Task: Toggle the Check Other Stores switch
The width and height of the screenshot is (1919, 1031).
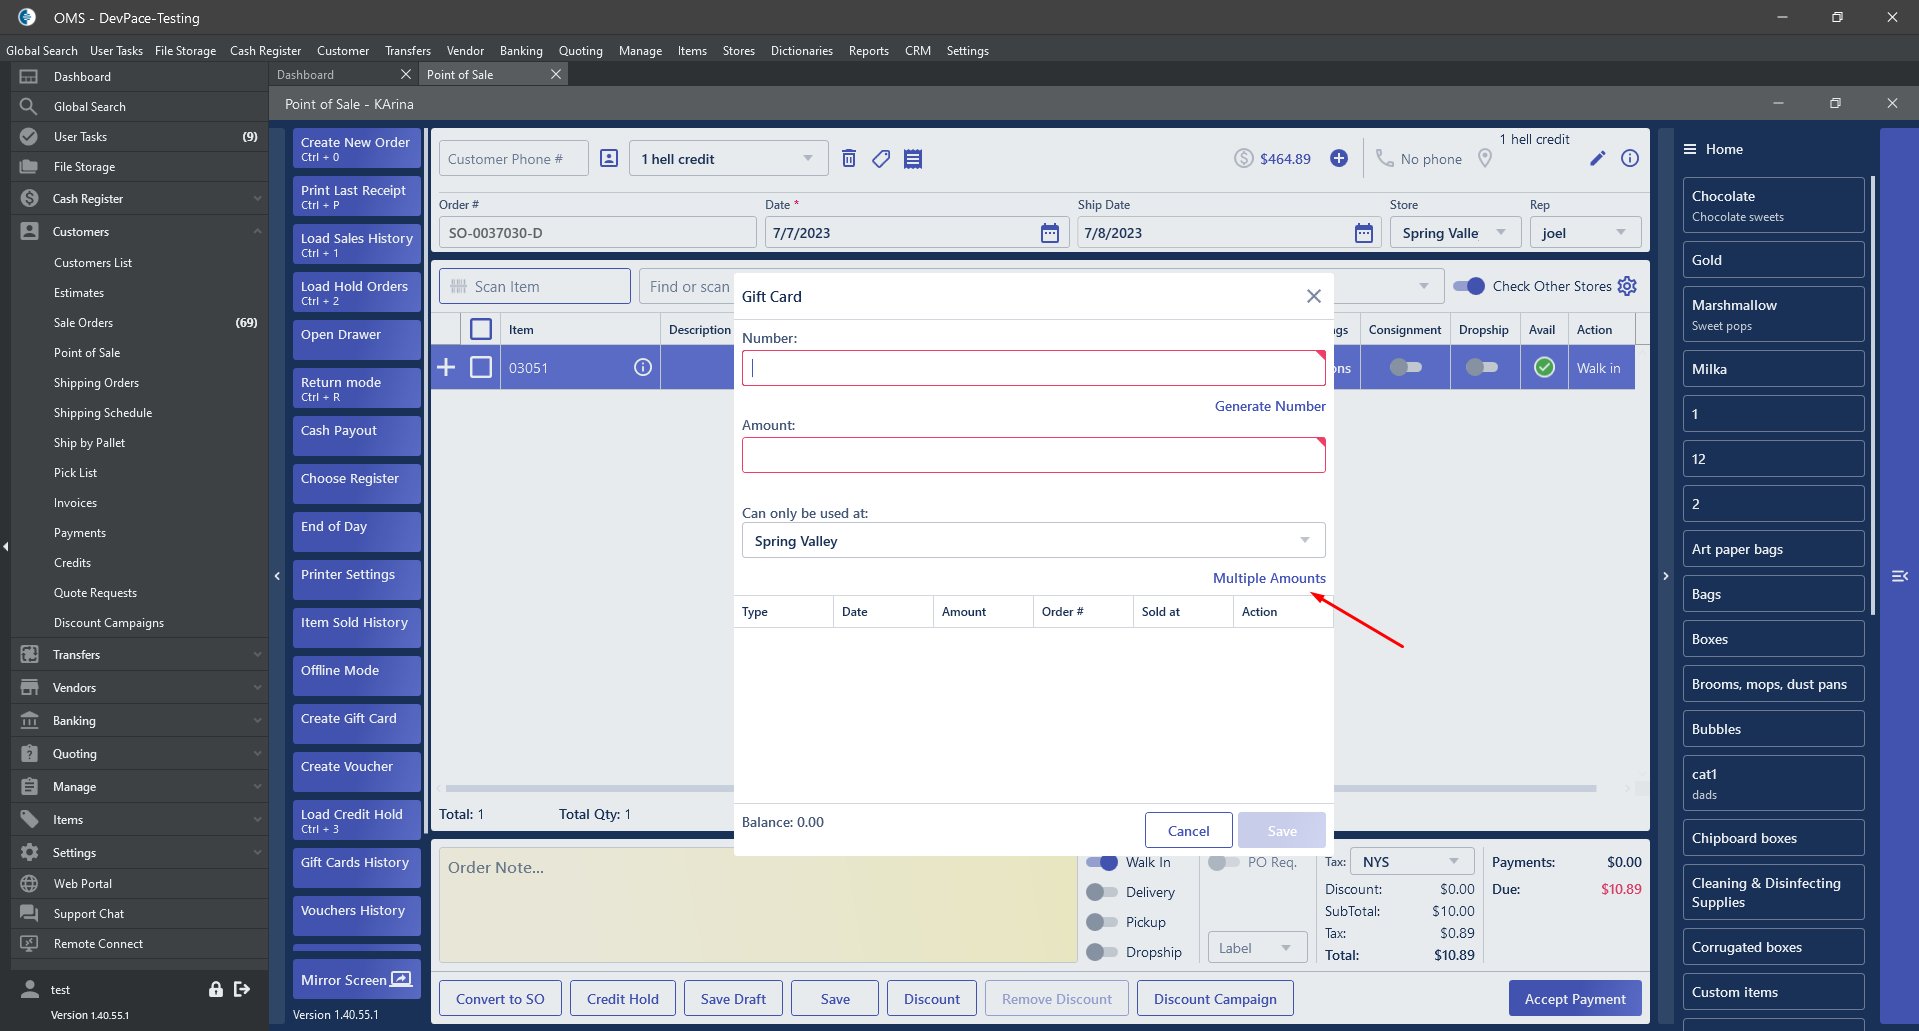Action: [x=1469, y=286]
